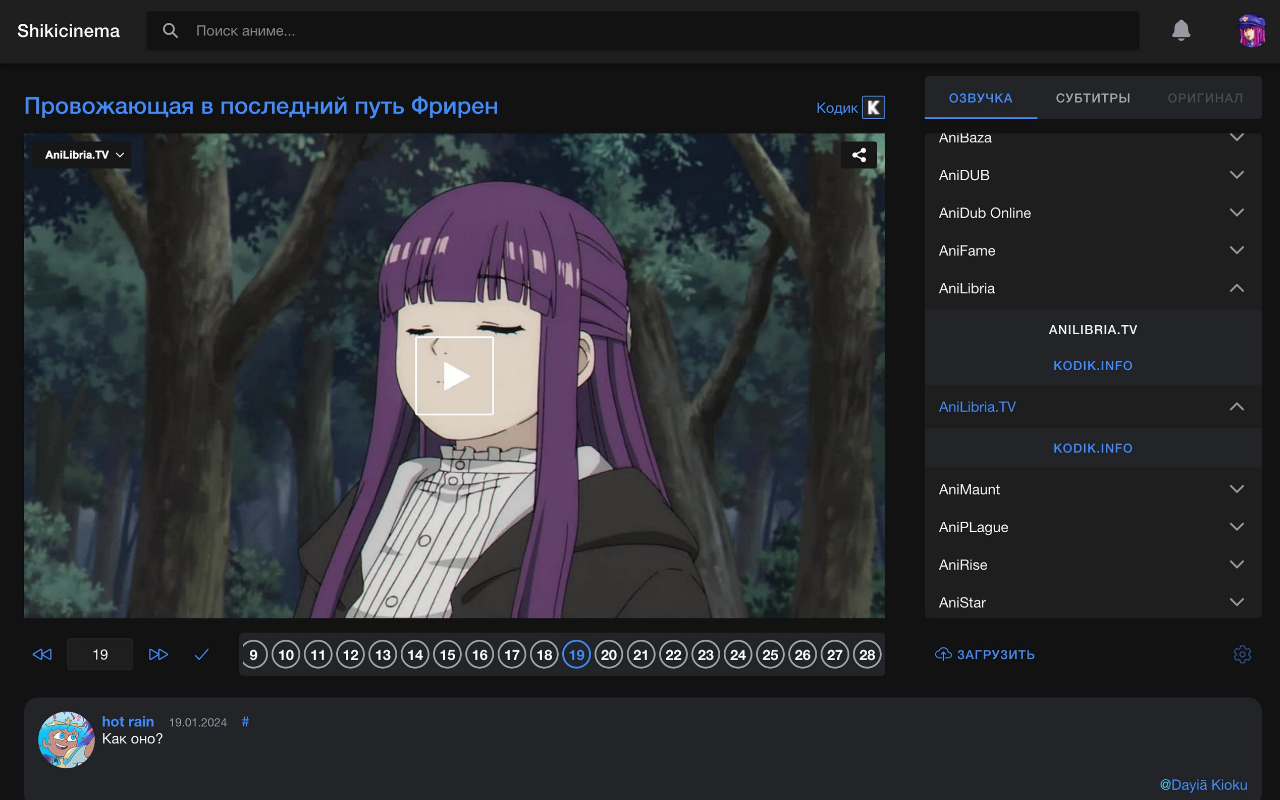This screenshot has height=800, width=1280.
Task: Open the notifications bell
Action: coord(1181,31)
